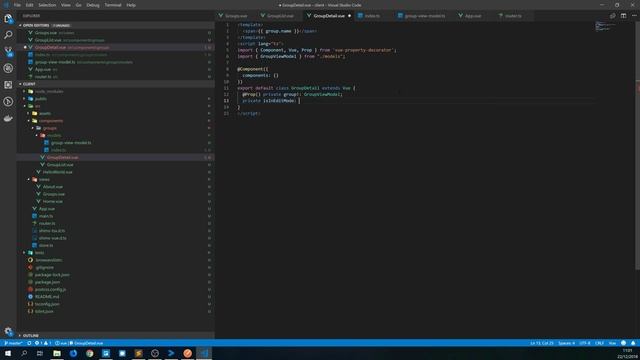
Task: Click the feedback smiley in status bar
Action: pyautogui.click(x=623, y=343)
